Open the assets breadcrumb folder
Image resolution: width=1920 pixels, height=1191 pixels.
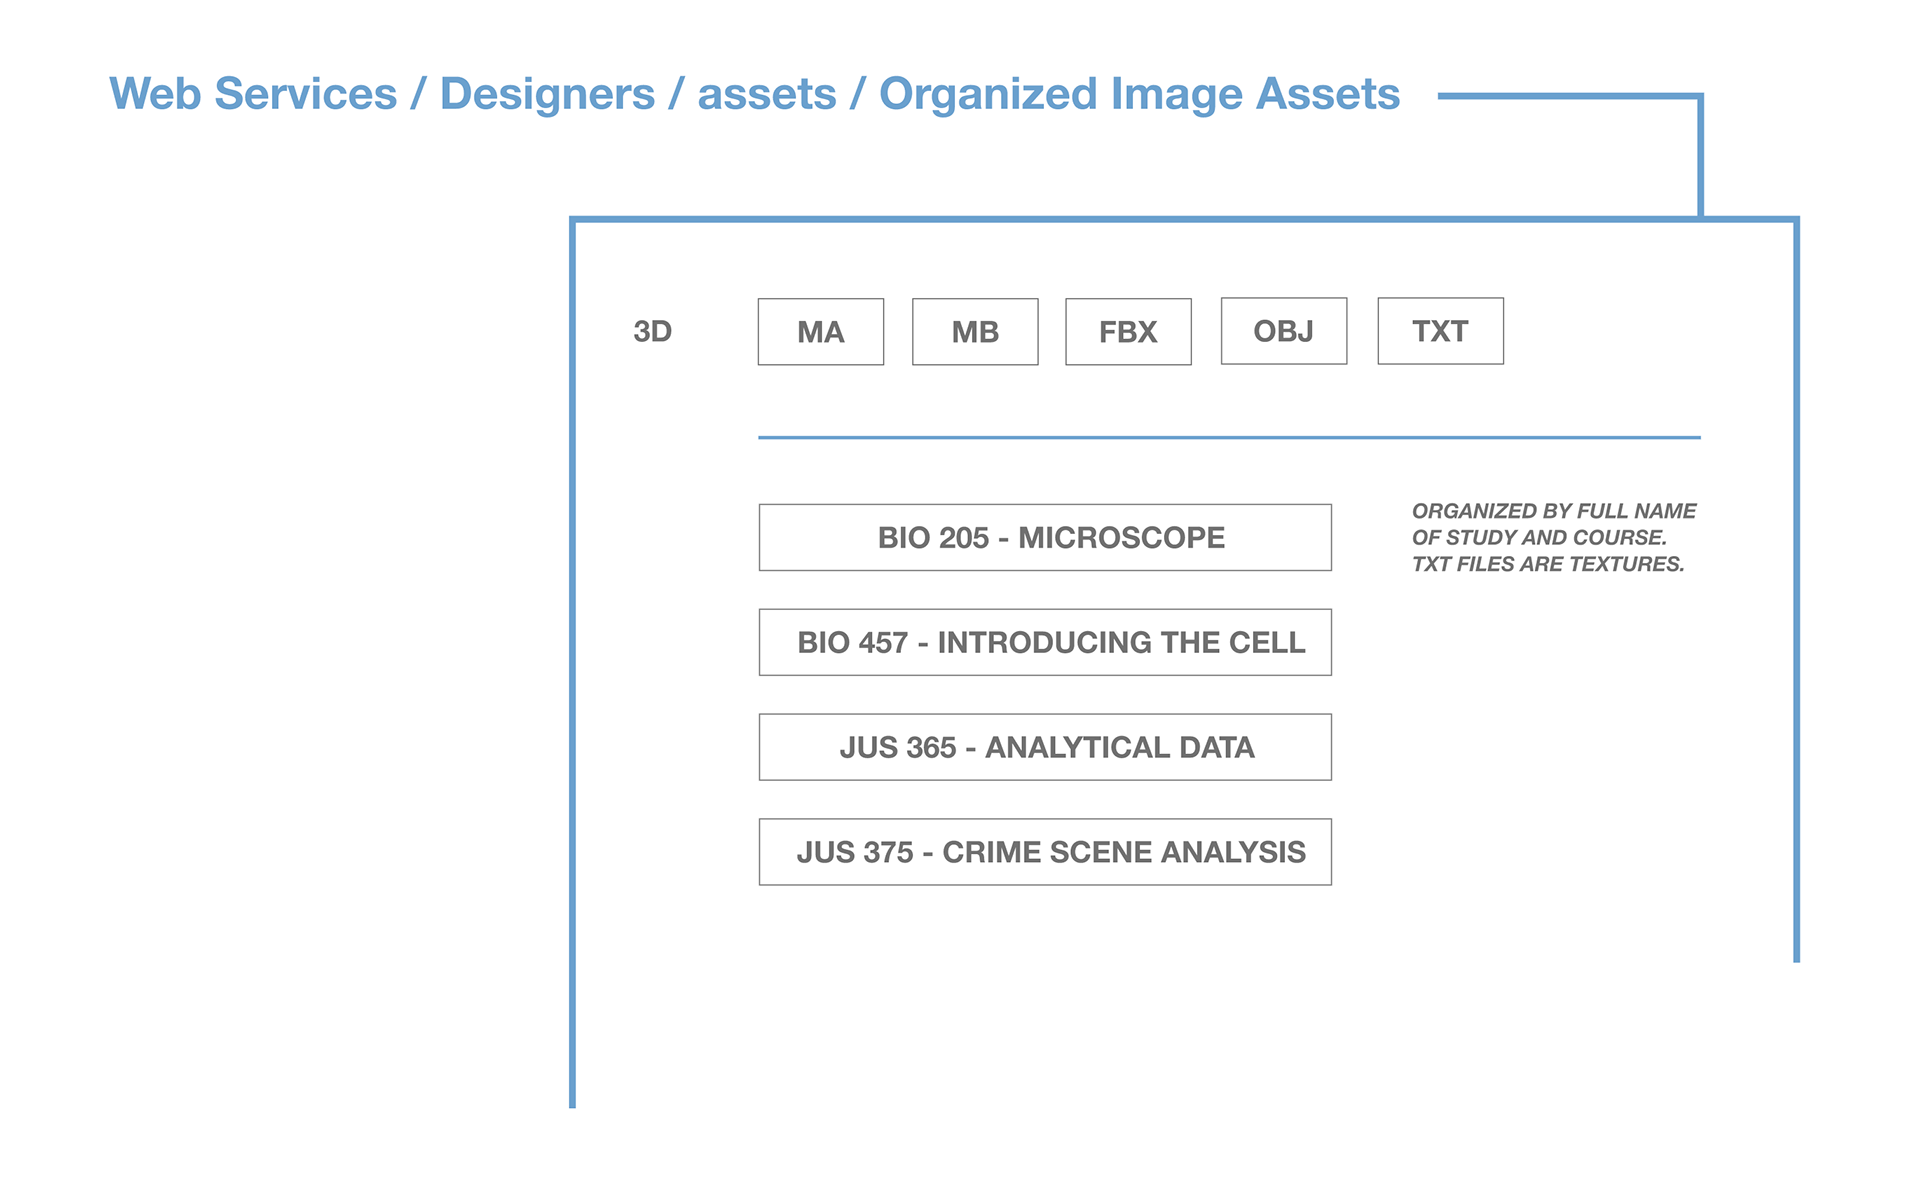[x=766, y=94]
